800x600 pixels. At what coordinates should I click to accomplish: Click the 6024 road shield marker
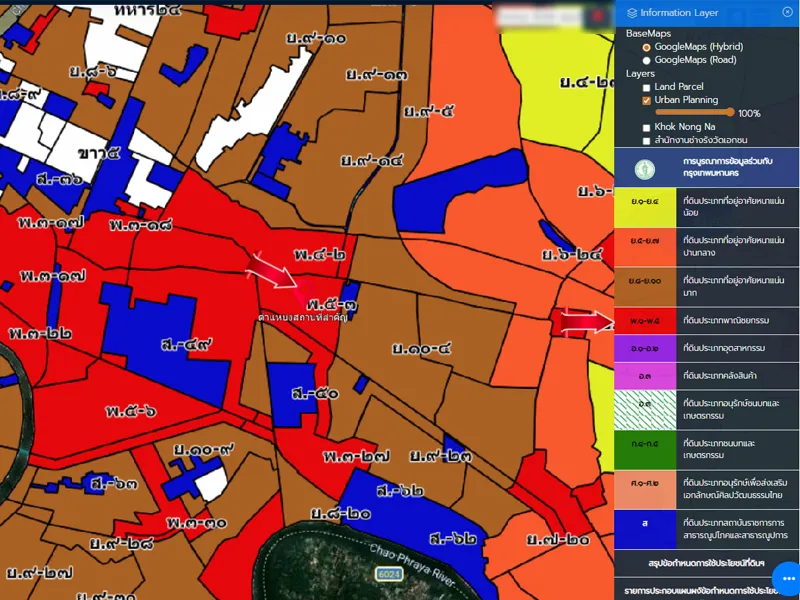coord(390,574)
